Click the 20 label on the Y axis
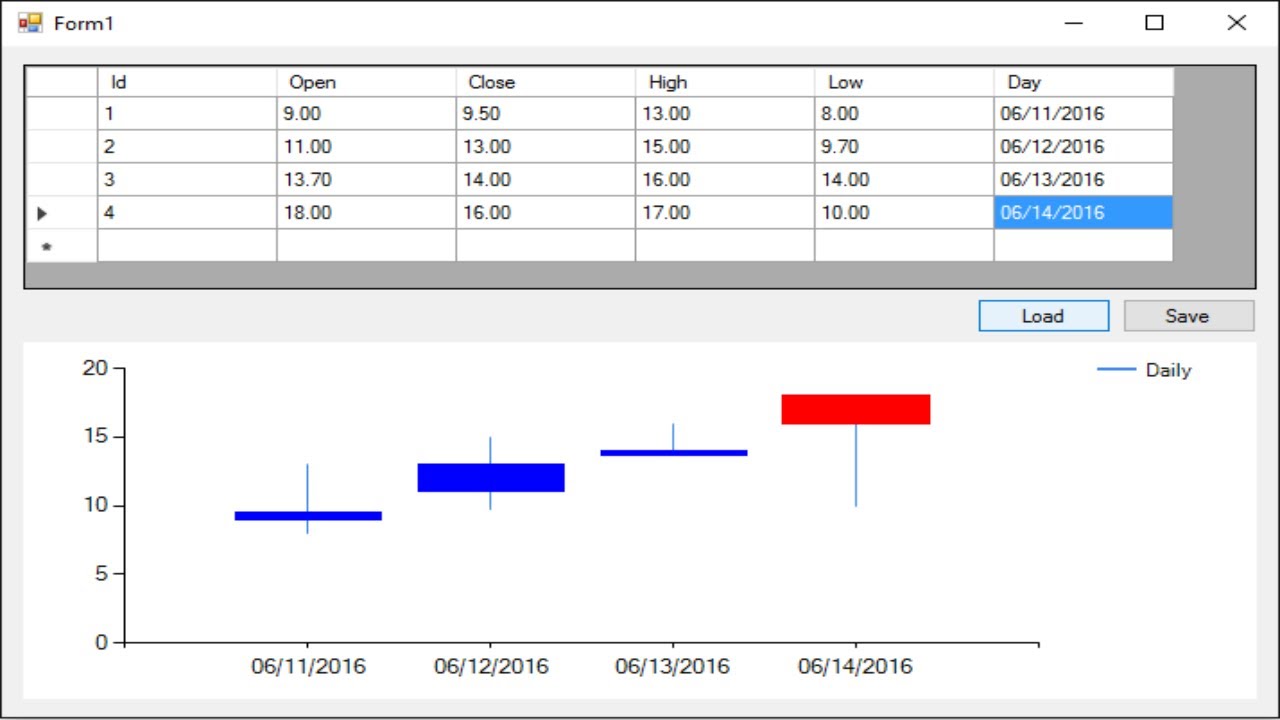The width and height of the screenshot is (1280, 720). [95, 368]
